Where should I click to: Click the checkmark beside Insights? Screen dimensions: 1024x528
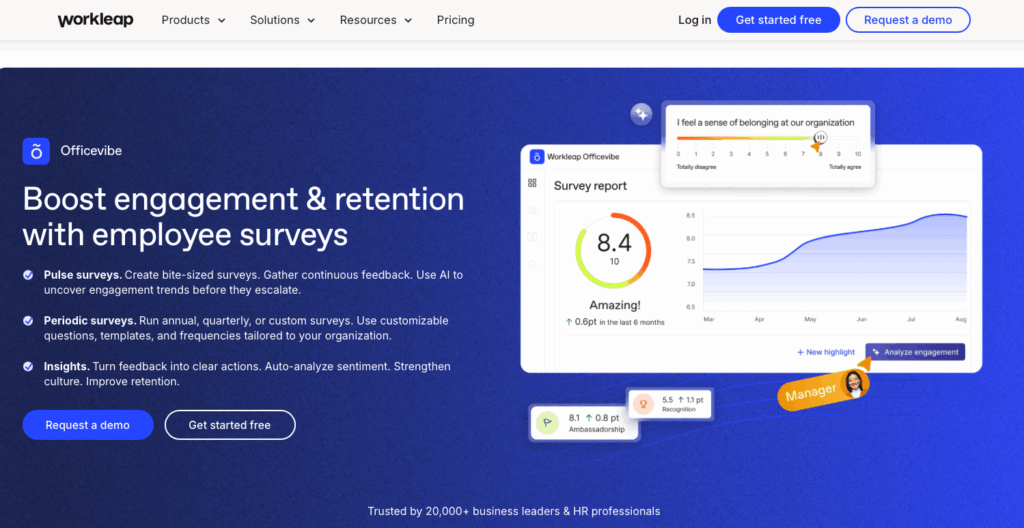tap(28, 367)
